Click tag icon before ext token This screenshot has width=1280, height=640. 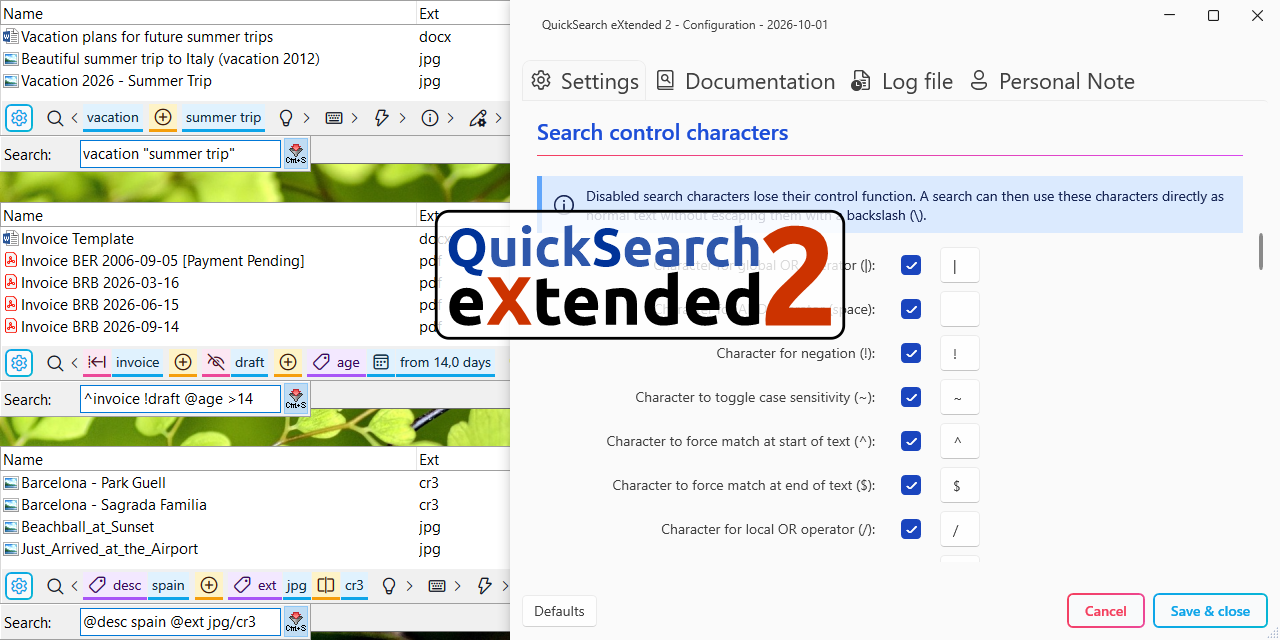(242, 586)
